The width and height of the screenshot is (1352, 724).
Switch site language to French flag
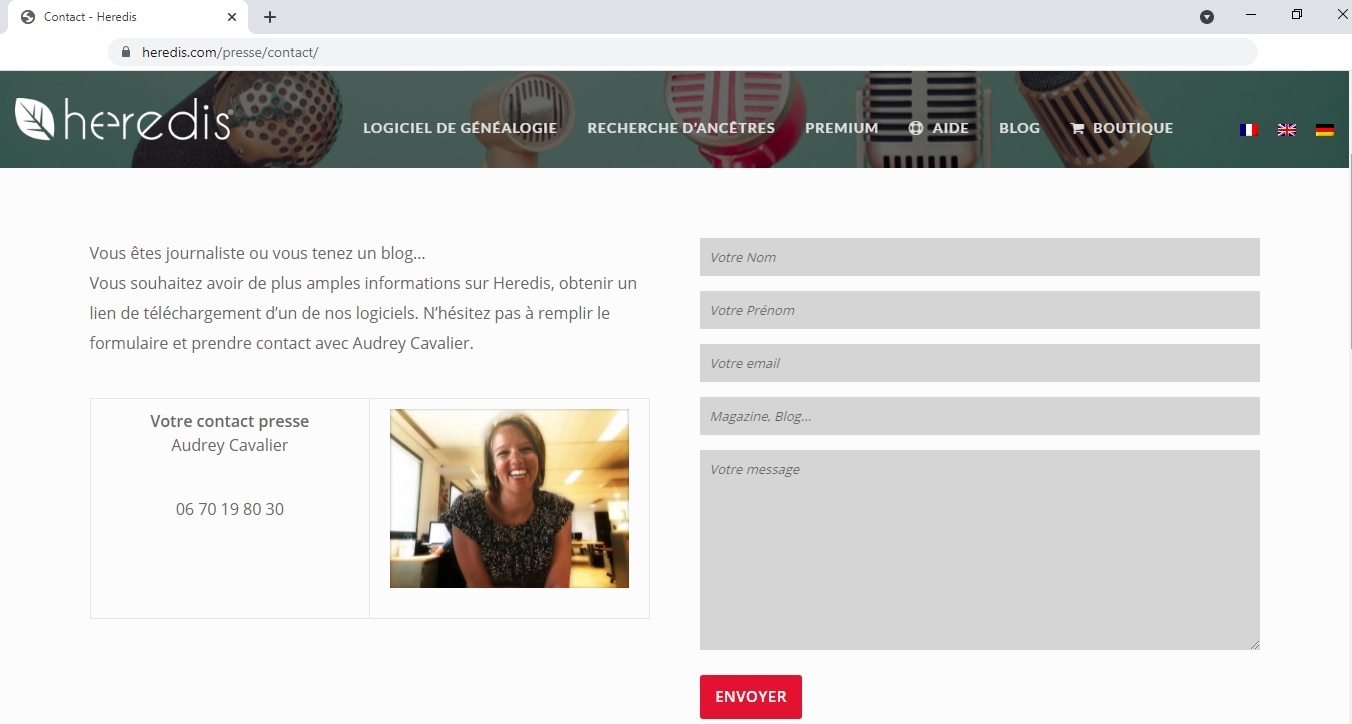click(1248, 129)
